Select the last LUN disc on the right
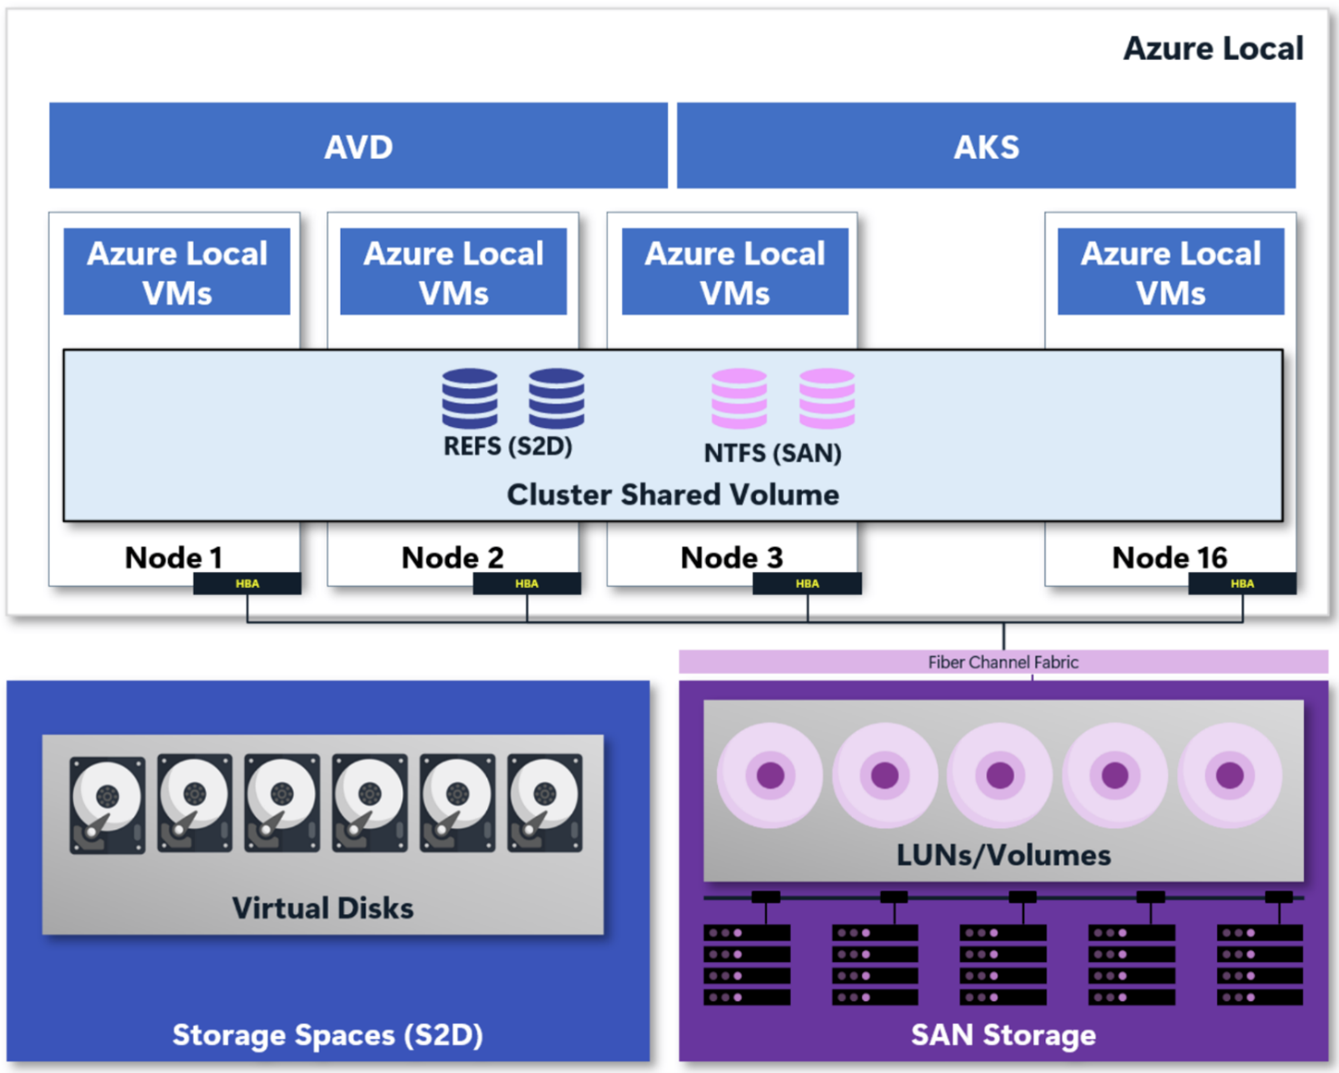 [1230, 775]
